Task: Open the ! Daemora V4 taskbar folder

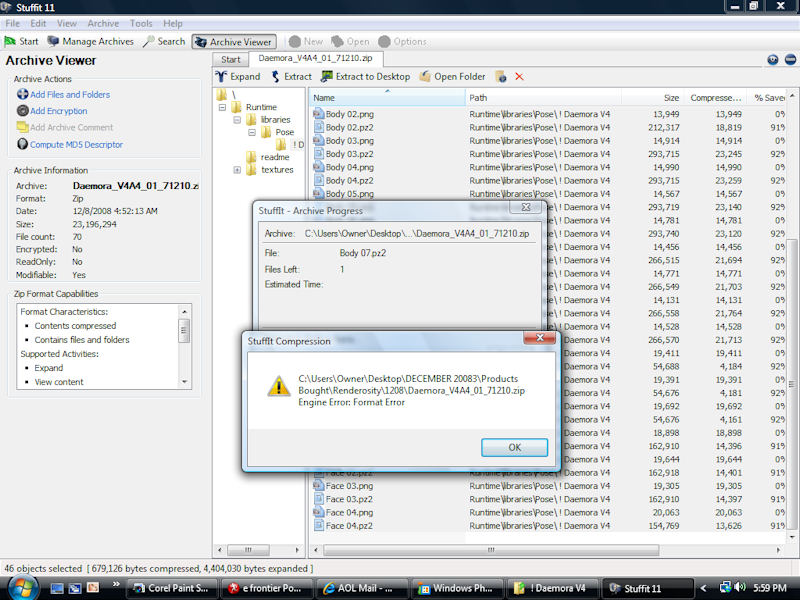Action: point(552,588)
